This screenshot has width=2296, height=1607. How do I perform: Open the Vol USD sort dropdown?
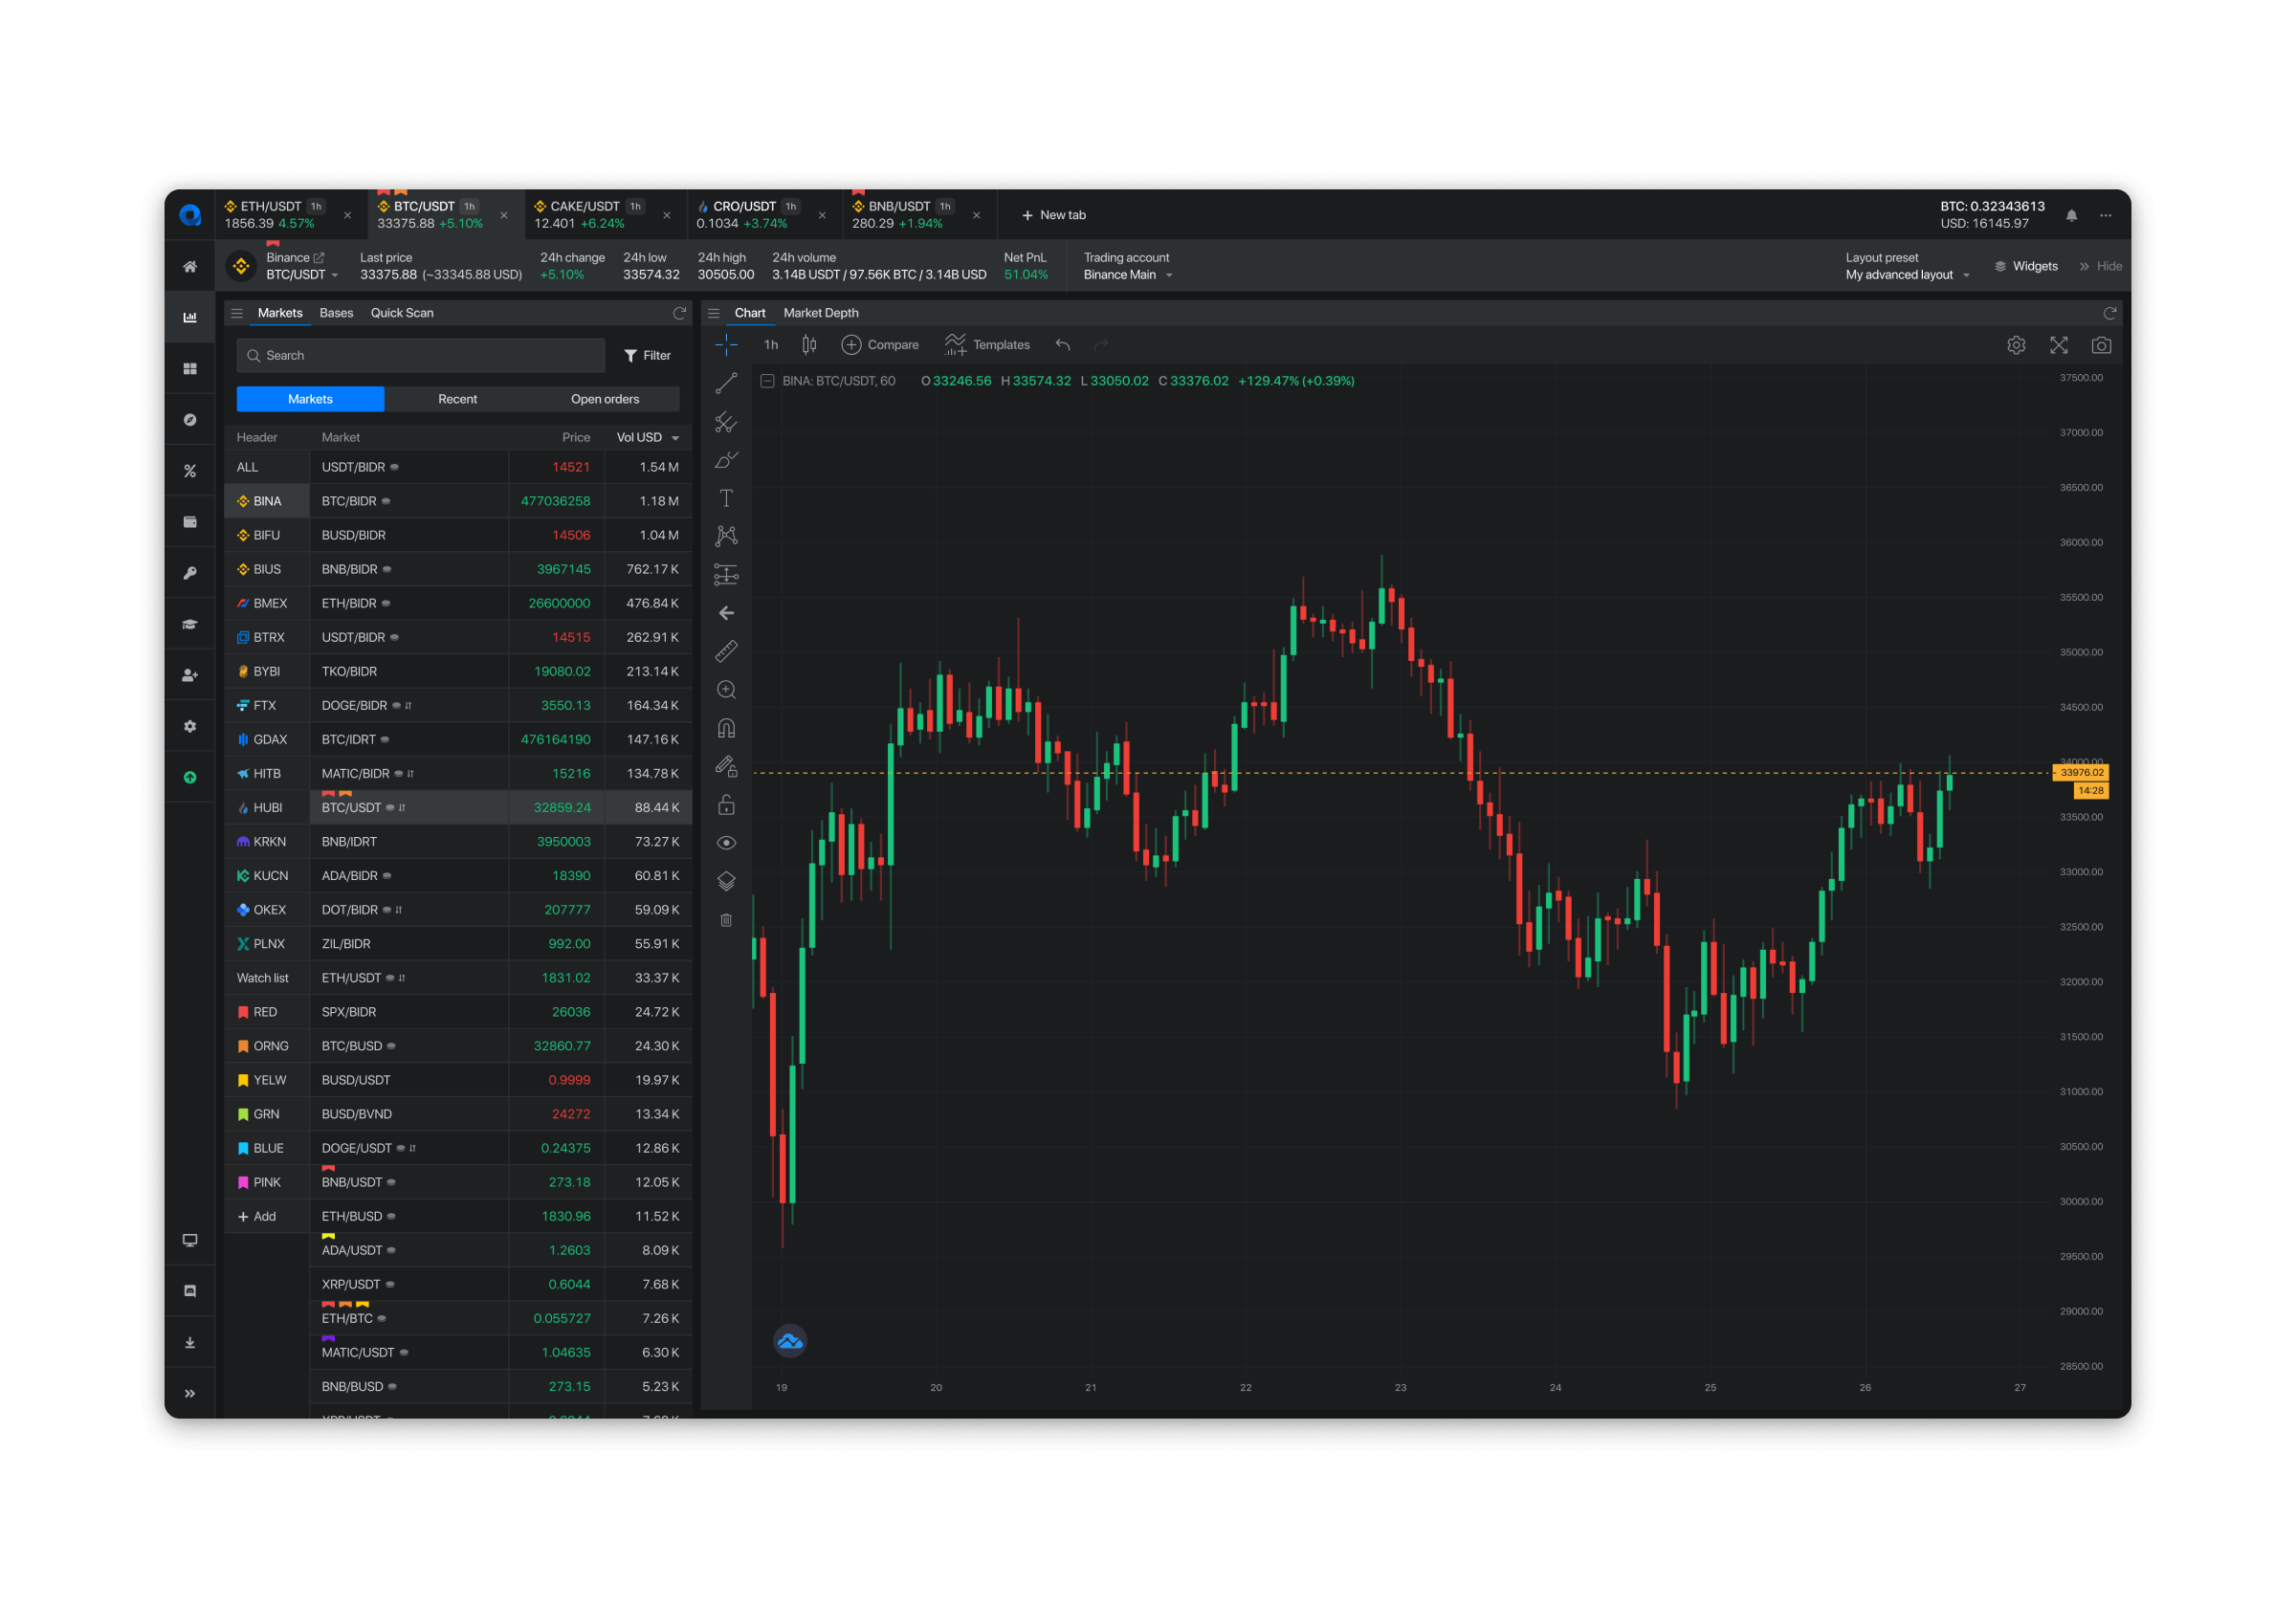click(648, 437)
